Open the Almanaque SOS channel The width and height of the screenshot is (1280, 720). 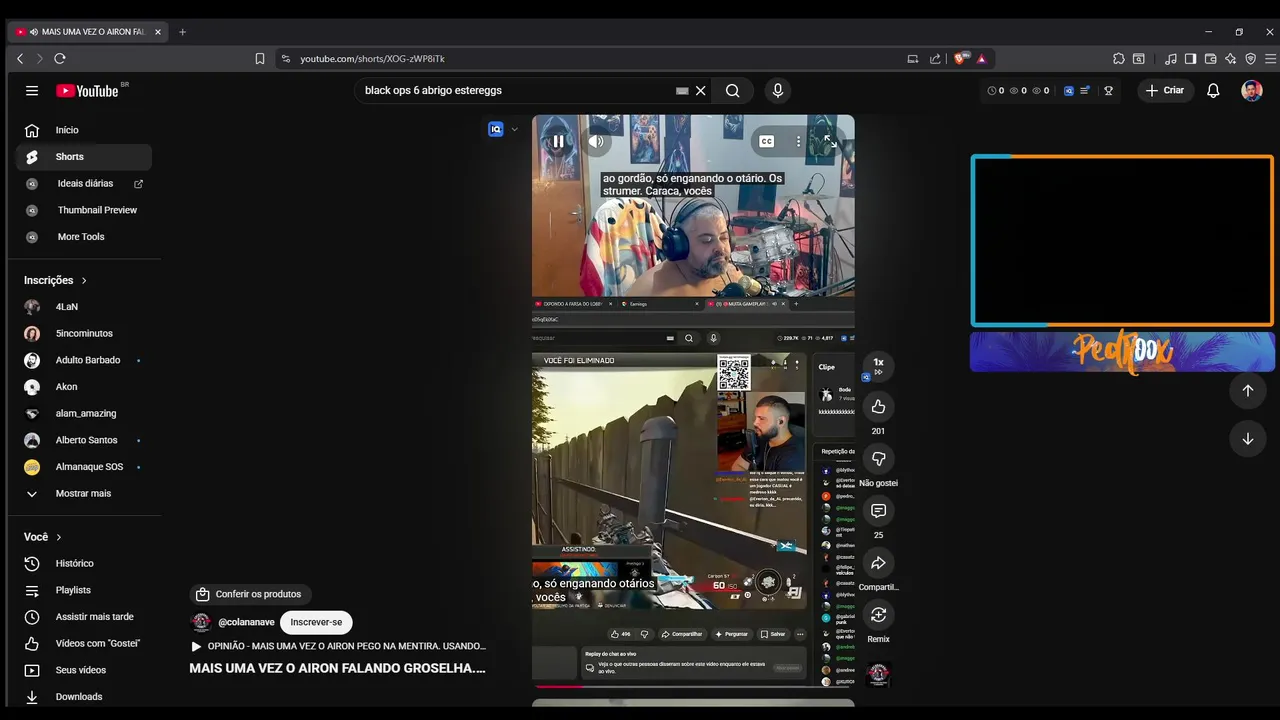(84, 467)
